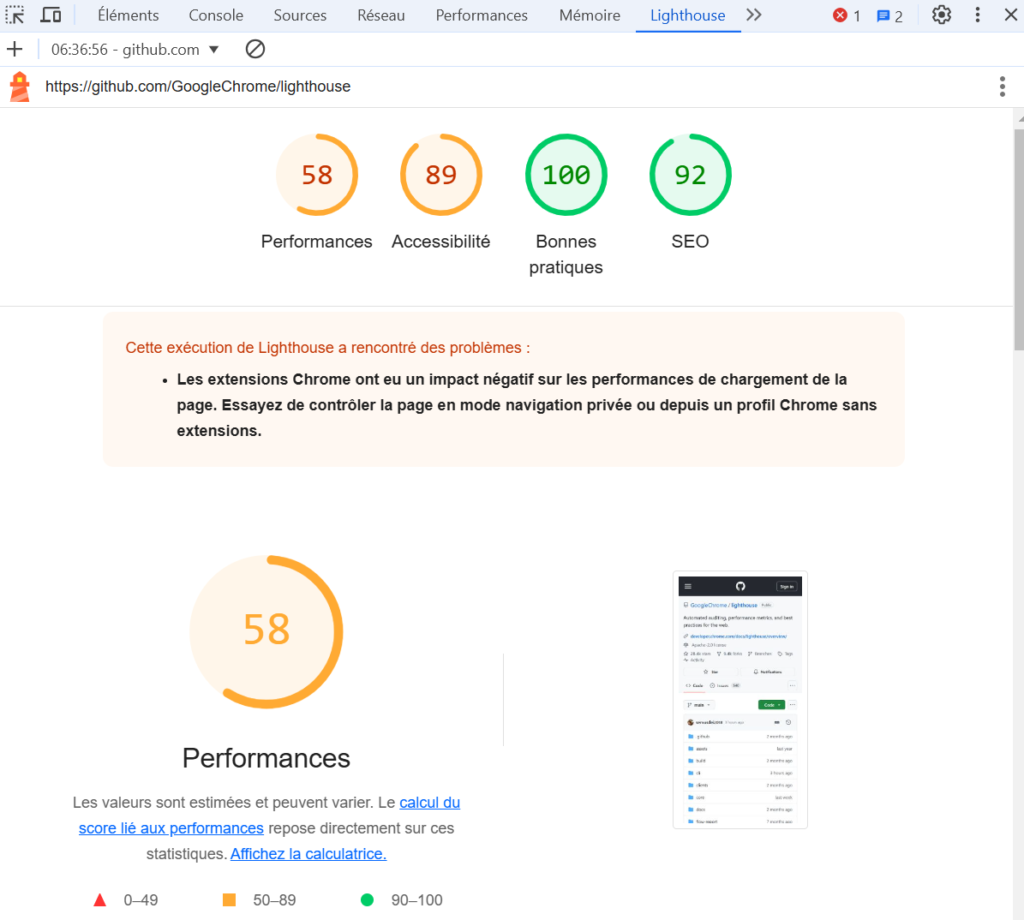Click the orange square 50–89 legend icon
This screenshot has width=1024, height=920.
[x=229, y=900]
